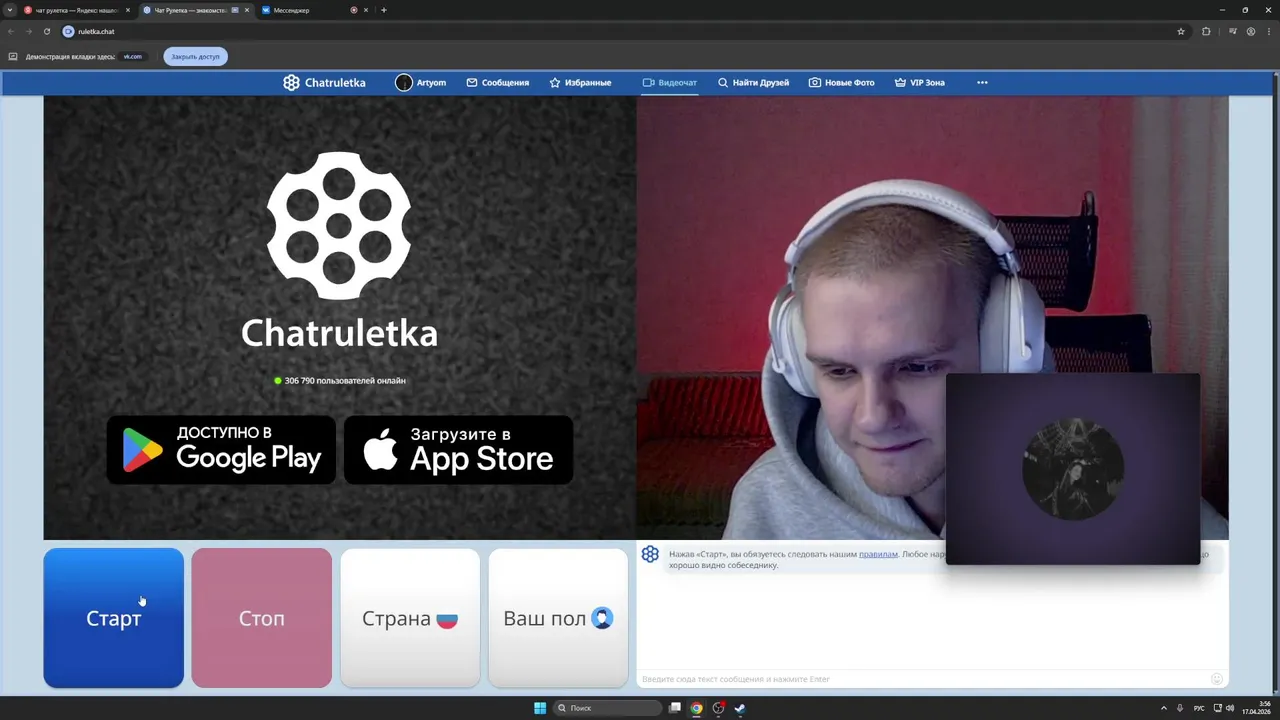Open the Ваш пол gender selector
Image resolution: width=1280 pixels, height=720 pixels.
tap(558, 618)
